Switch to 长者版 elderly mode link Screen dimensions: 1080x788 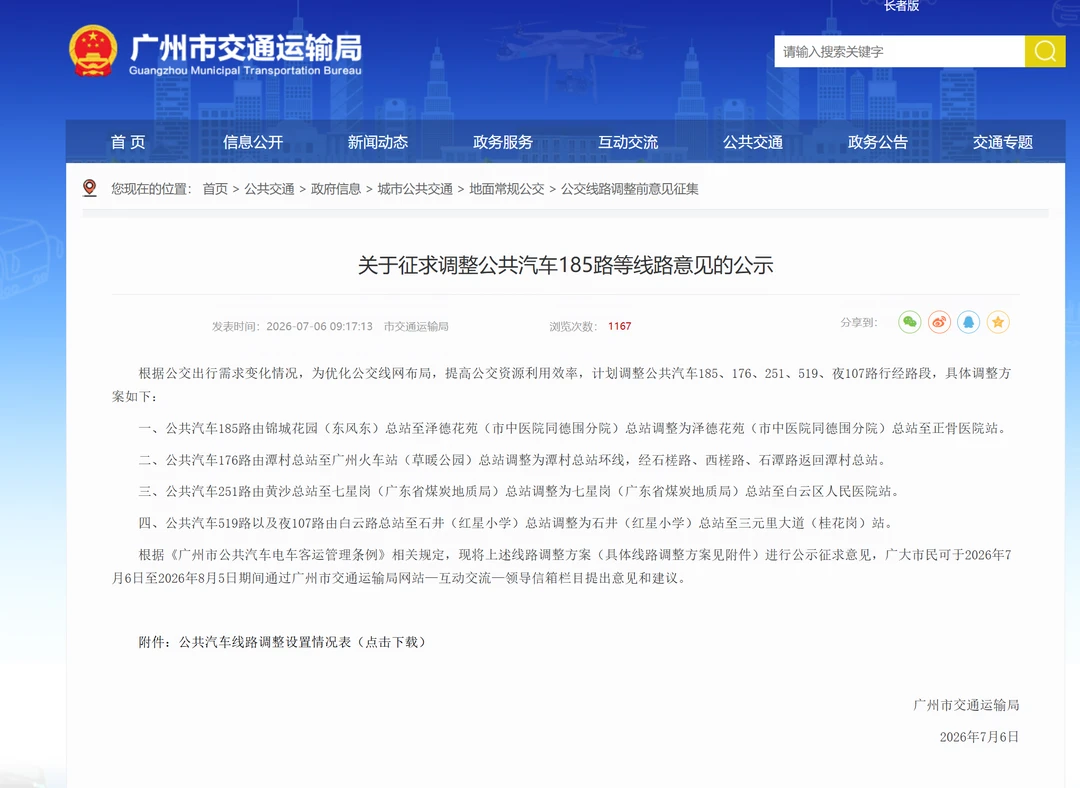coord(902,6)
